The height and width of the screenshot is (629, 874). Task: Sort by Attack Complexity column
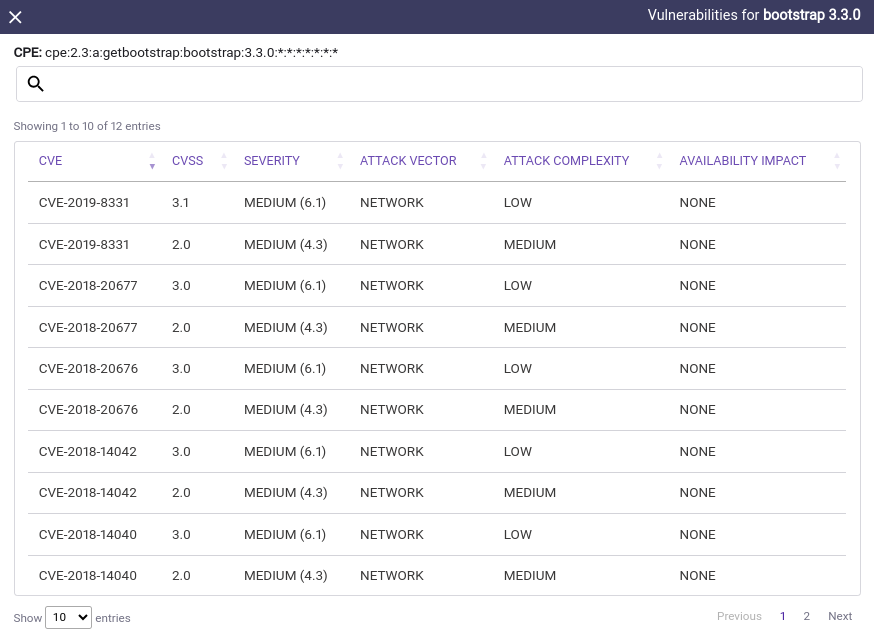566,161
